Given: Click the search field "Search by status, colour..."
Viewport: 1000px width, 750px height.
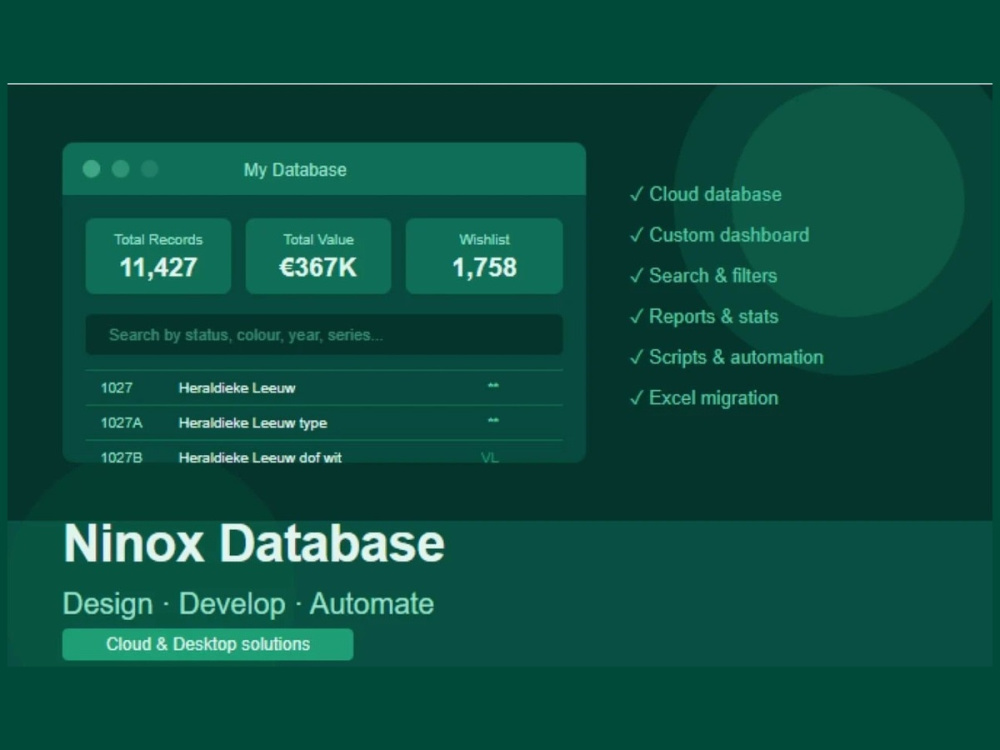Looking at the screenshot, I should point(324,334).
